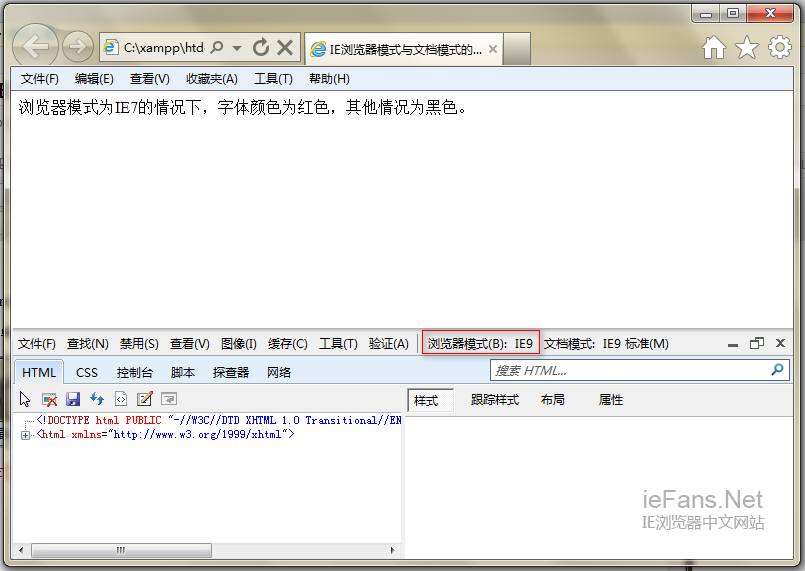Screen dimensions: 805x571
Task: Close the developer tools pane
Action: (x=780, y=343)
